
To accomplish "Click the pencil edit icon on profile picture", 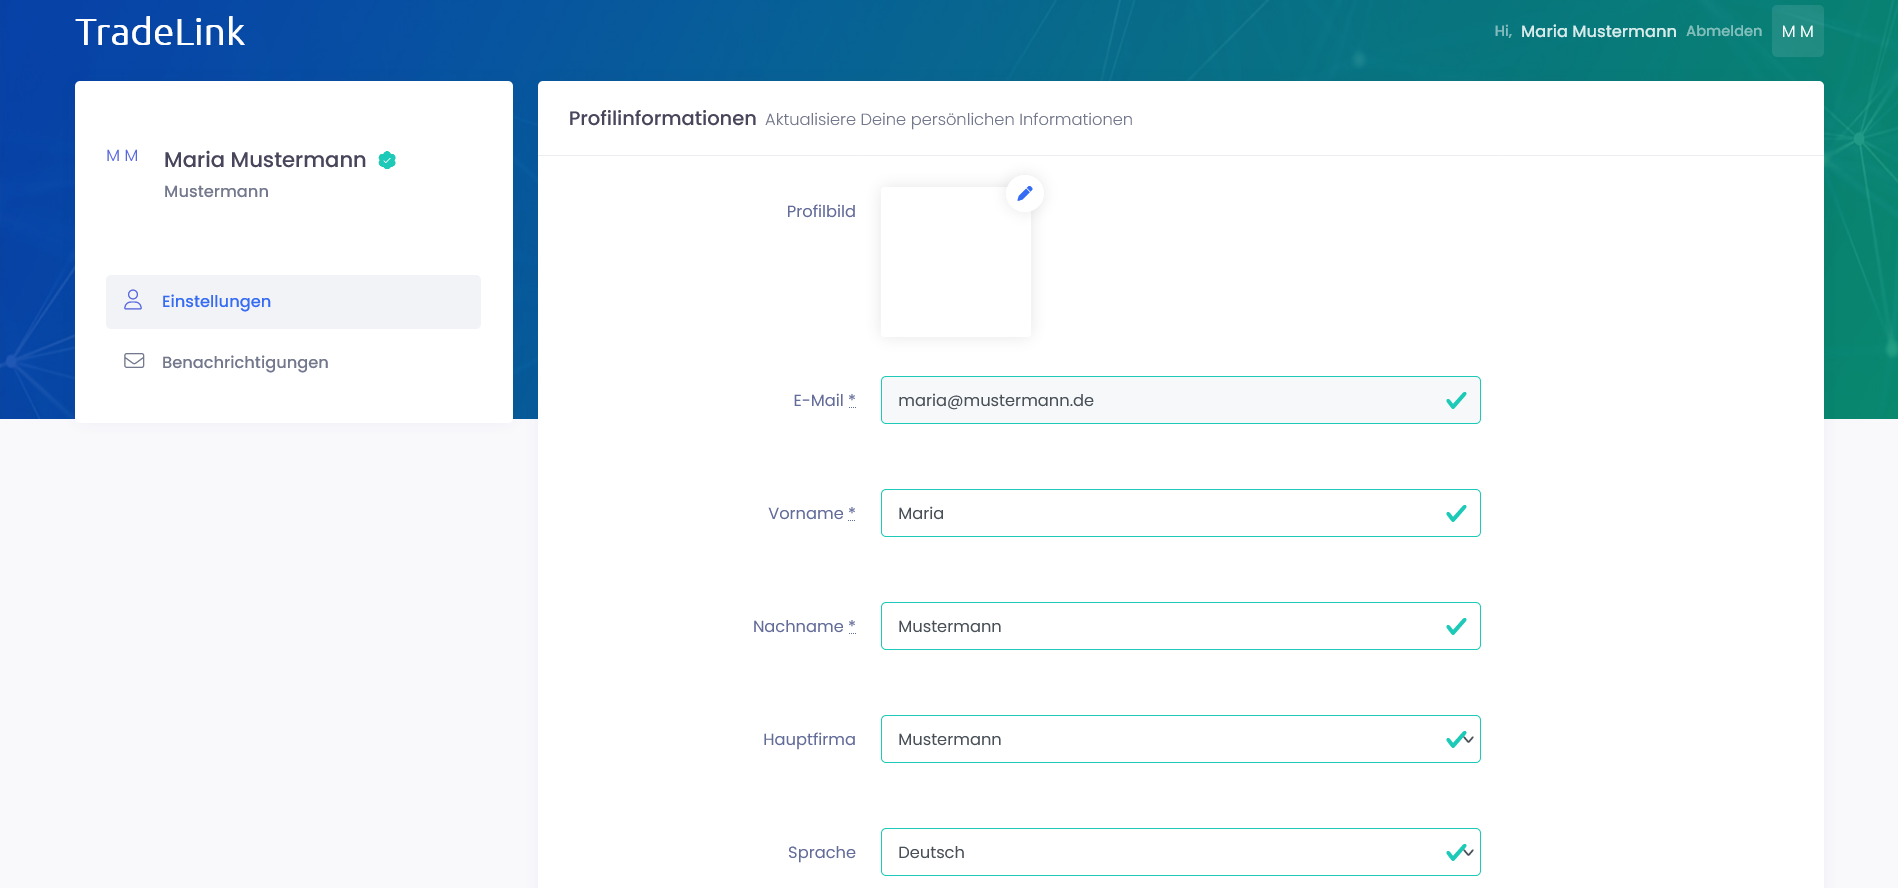I will 1024,194.
